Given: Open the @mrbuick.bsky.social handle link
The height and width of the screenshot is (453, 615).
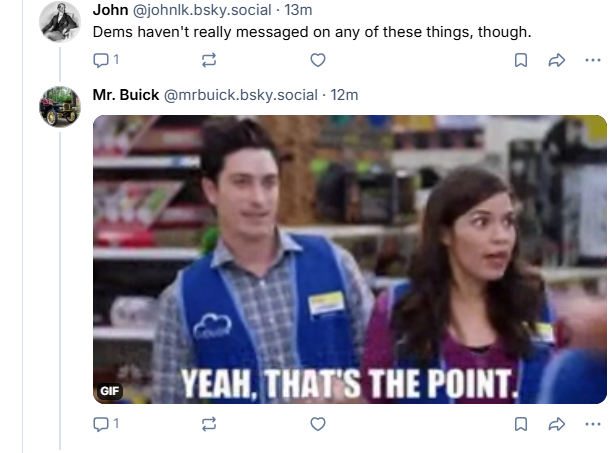Looking at the screenshot, I should pos(240,95).
